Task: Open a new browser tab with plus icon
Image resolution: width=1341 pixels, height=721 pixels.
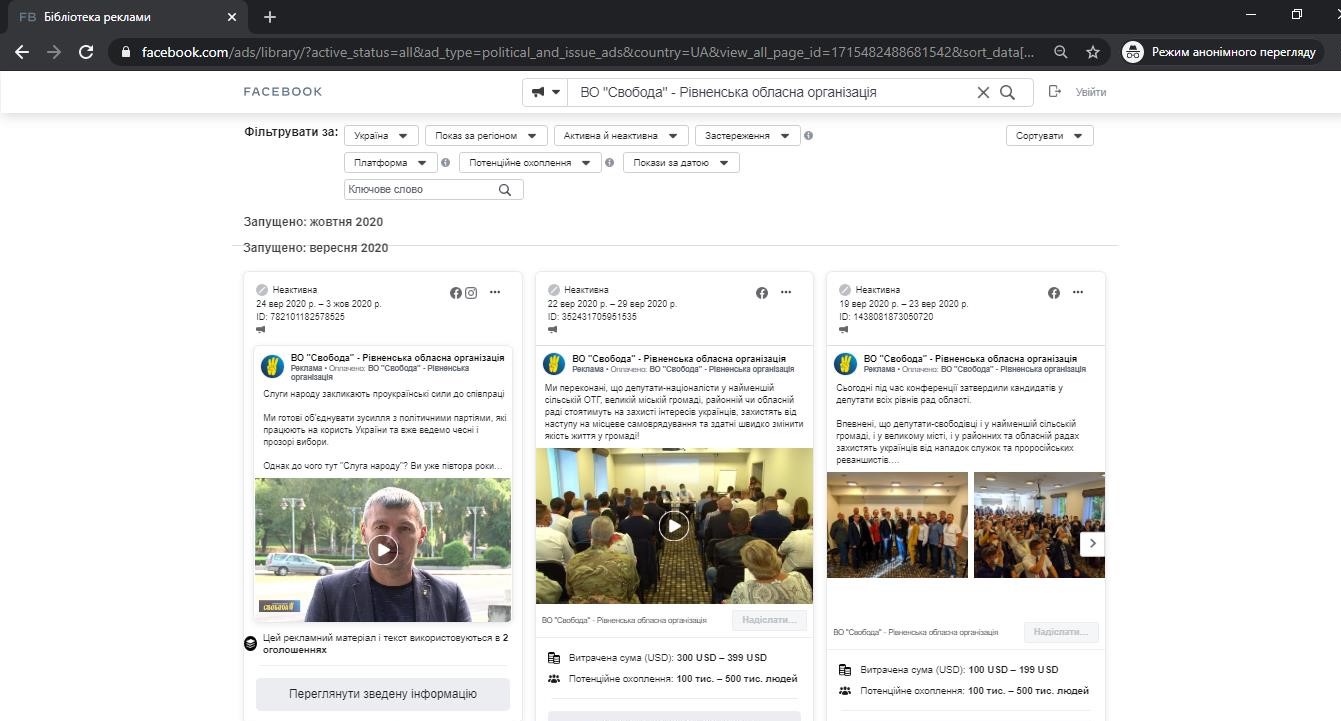Action: click(270, 17)
